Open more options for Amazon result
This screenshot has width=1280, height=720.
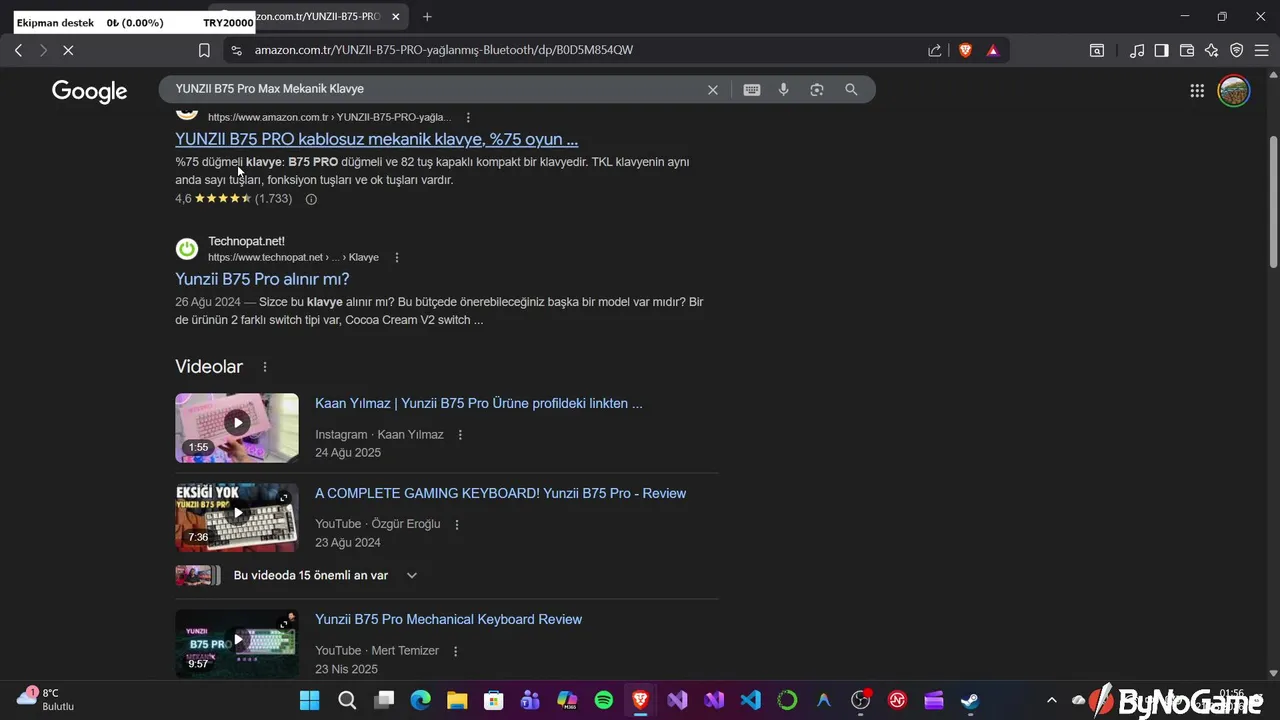coord(468,117)
